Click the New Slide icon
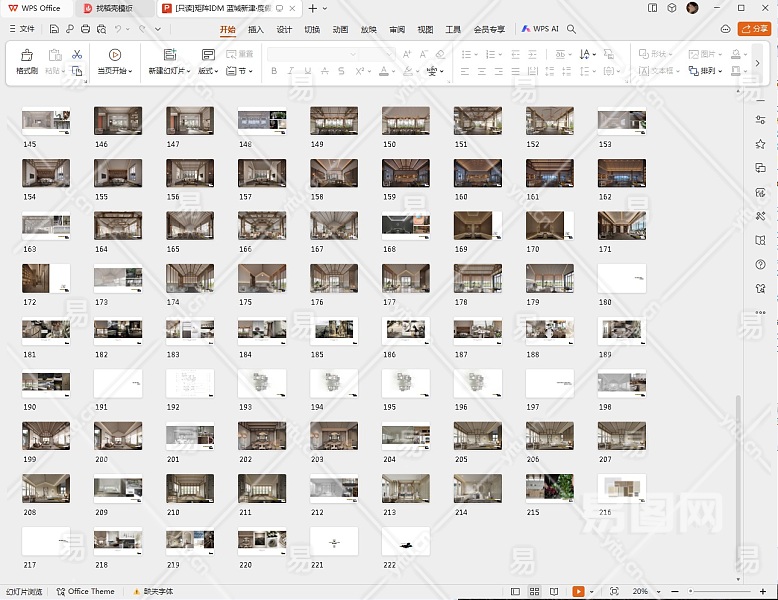This screenshot has height=600, width=778. (169, 56)
